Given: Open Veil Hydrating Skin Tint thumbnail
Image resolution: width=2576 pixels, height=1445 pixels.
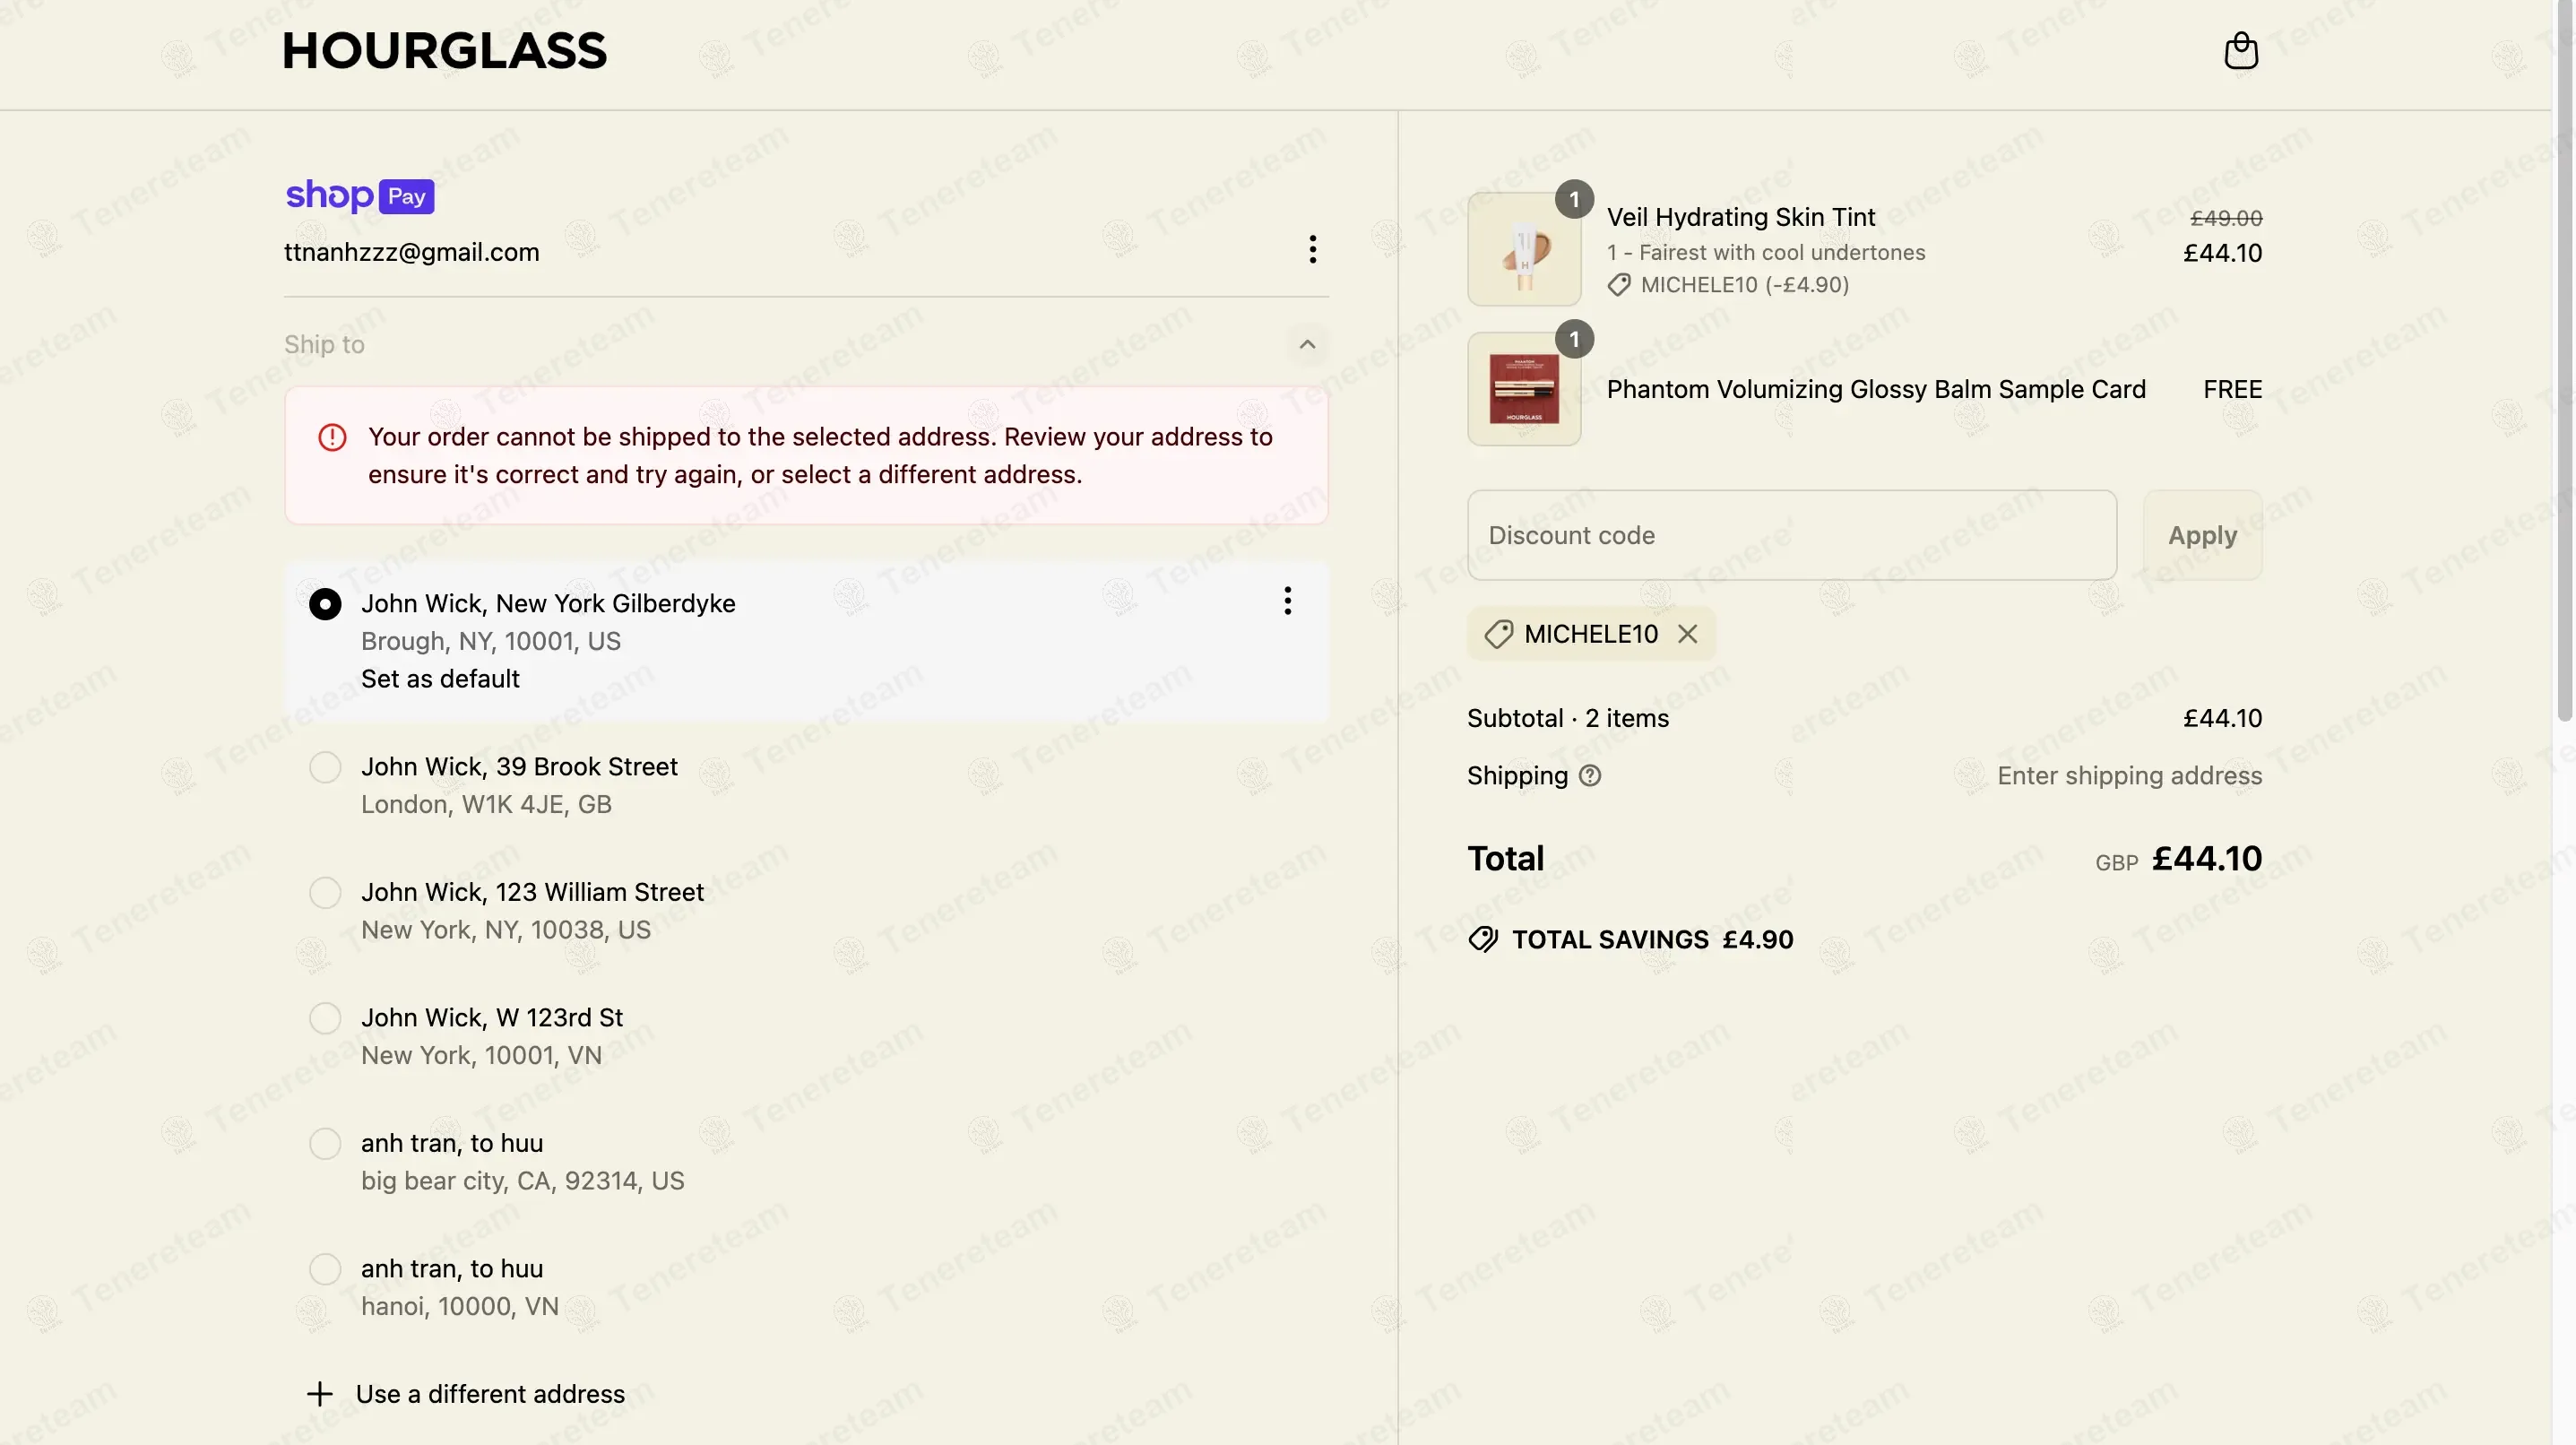Looking at the screenshot, I should pos(1524,249).
